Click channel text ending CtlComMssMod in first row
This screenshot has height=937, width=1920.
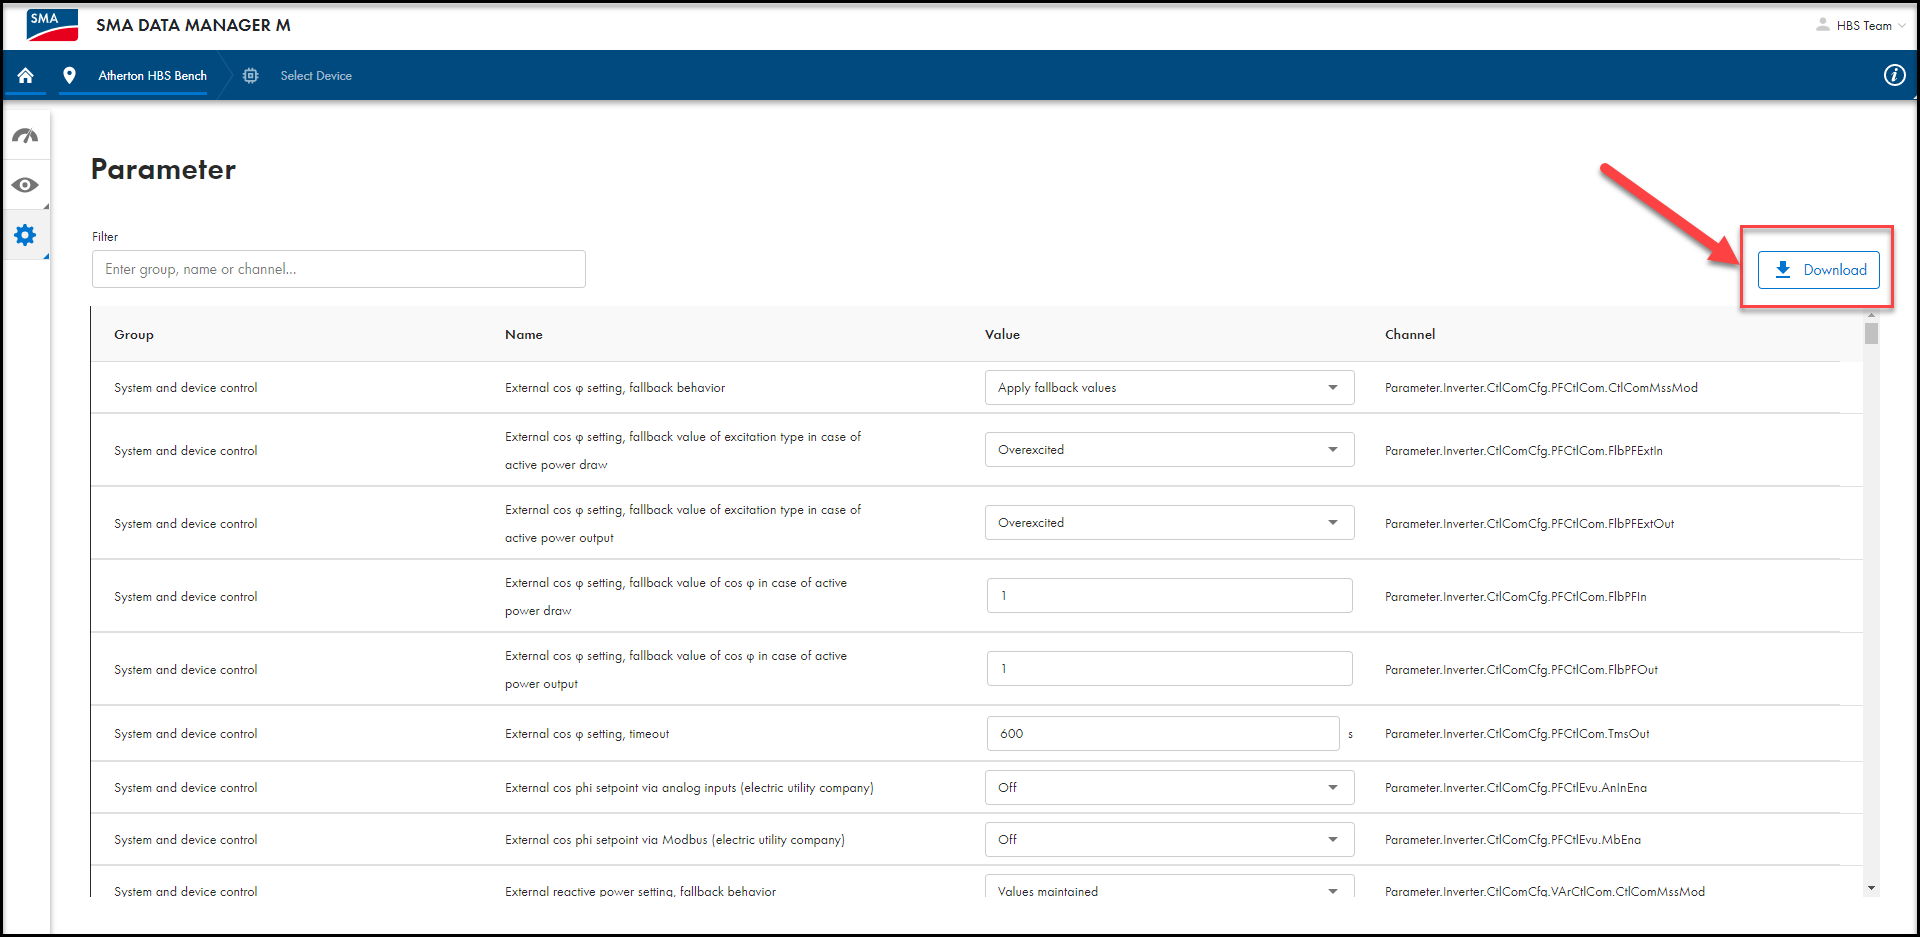[x=1541, y=388]
